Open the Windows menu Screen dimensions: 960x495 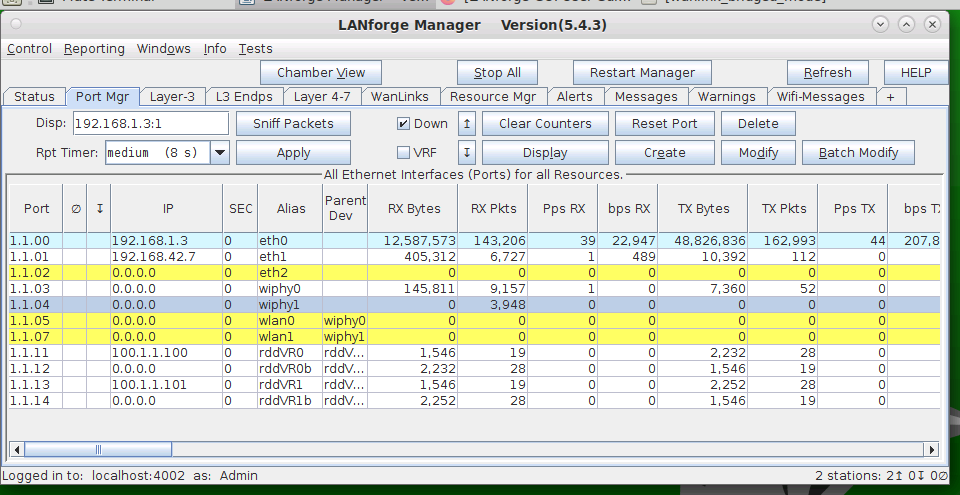coord(163,48)
